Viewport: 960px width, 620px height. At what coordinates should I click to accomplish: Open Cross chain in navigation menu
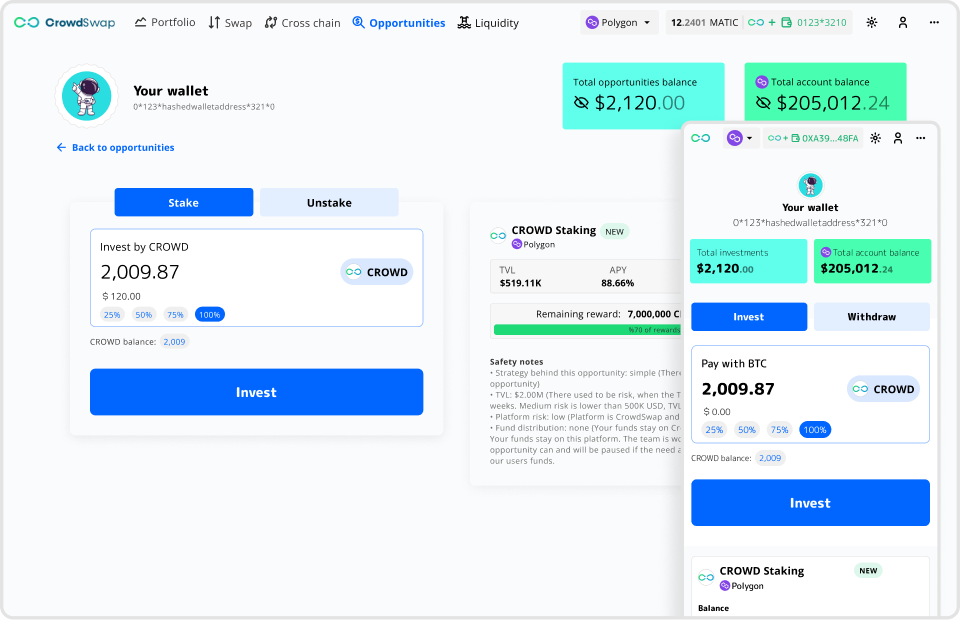pyautogui.click(x=302, y=22)
